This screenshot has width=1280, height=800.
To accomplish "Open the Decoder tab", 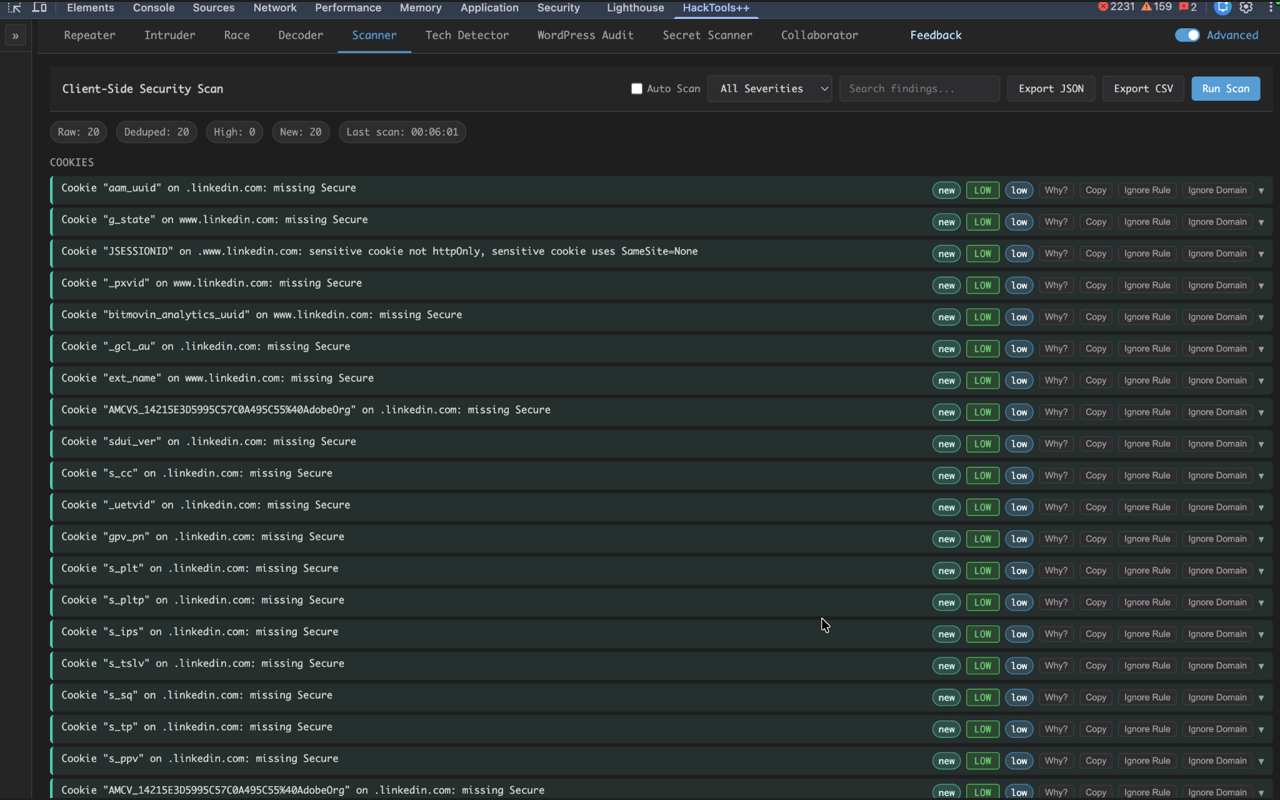I will click(300, 35).
